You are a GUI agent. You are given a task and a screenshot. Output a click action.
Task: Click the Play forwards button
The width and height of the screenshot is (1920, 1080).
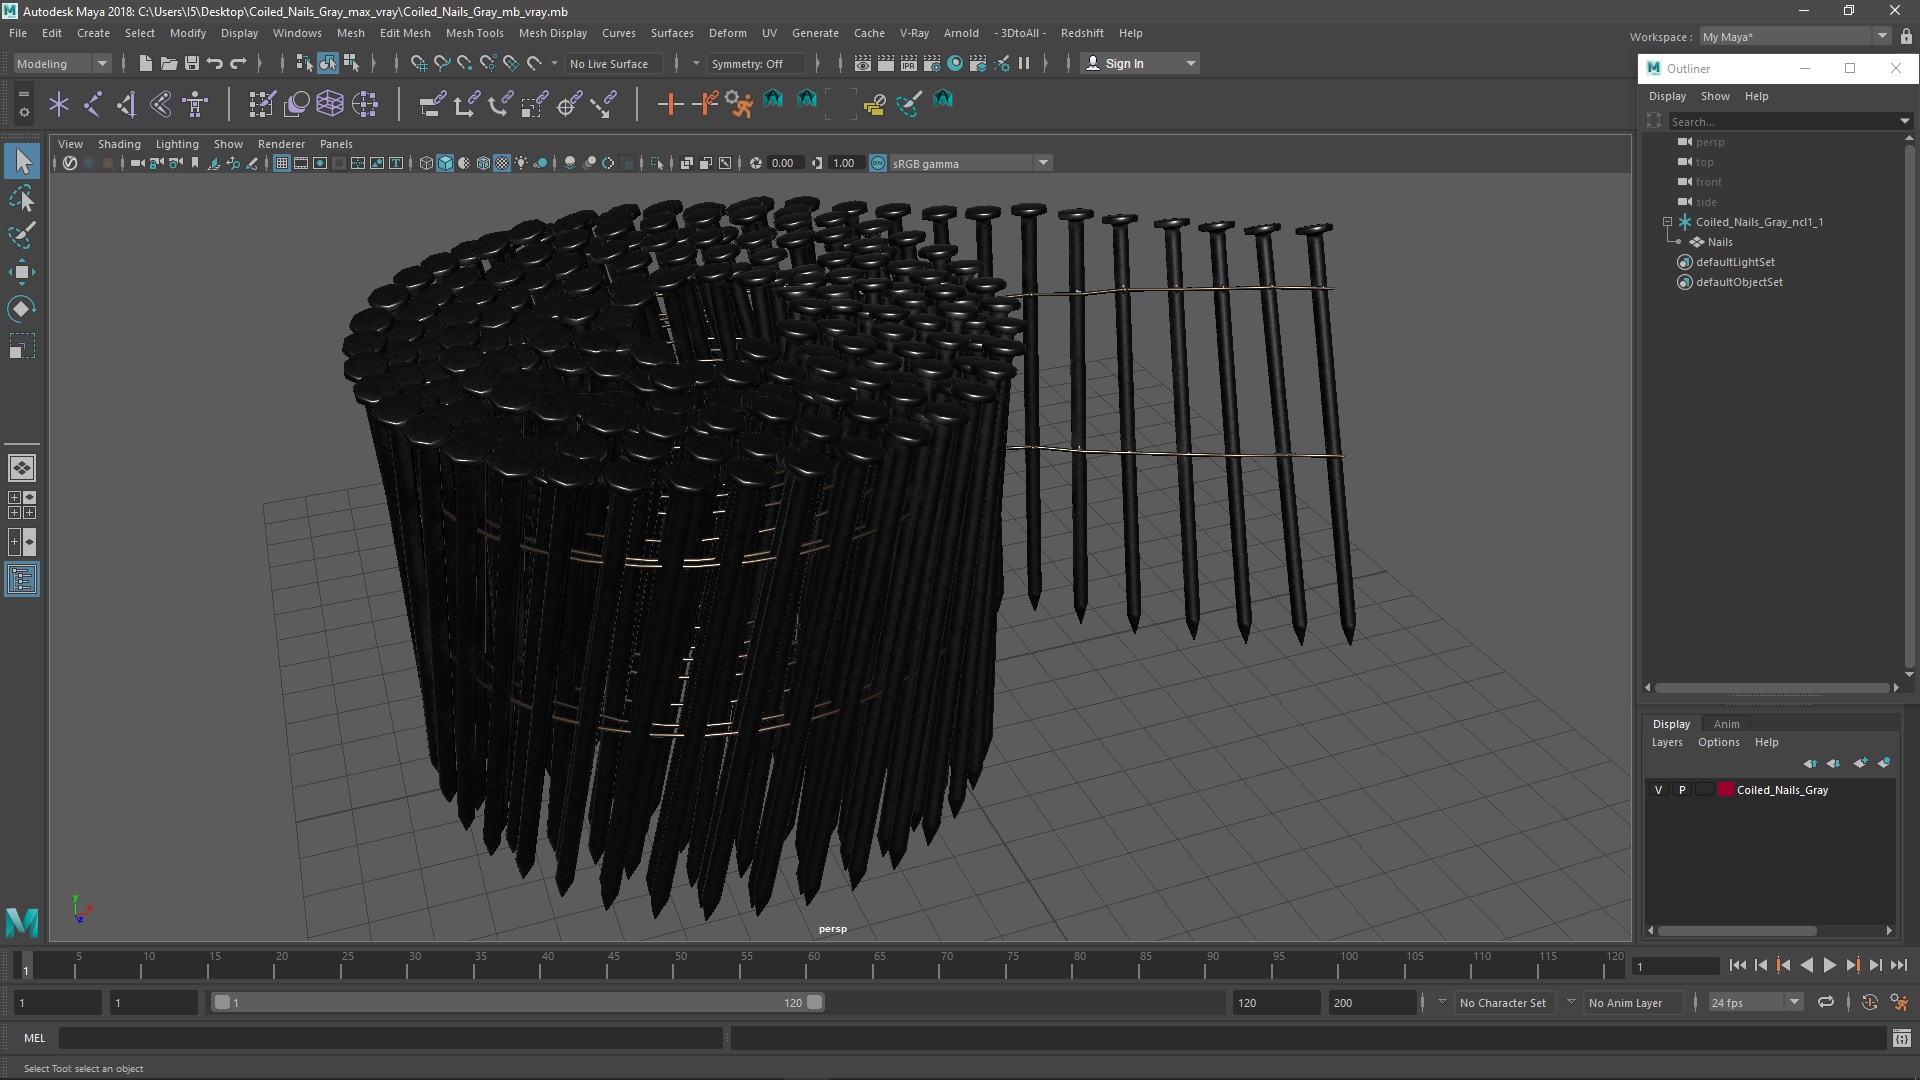pyautogui.click(x=1829, y=965)
